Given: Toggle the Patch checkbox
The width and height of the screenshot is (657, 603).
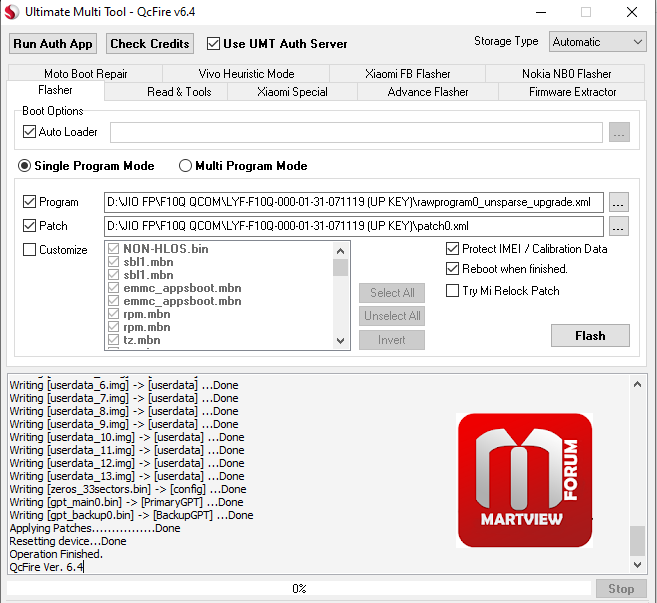Looking at the screenshot, I should coord(29,226).
